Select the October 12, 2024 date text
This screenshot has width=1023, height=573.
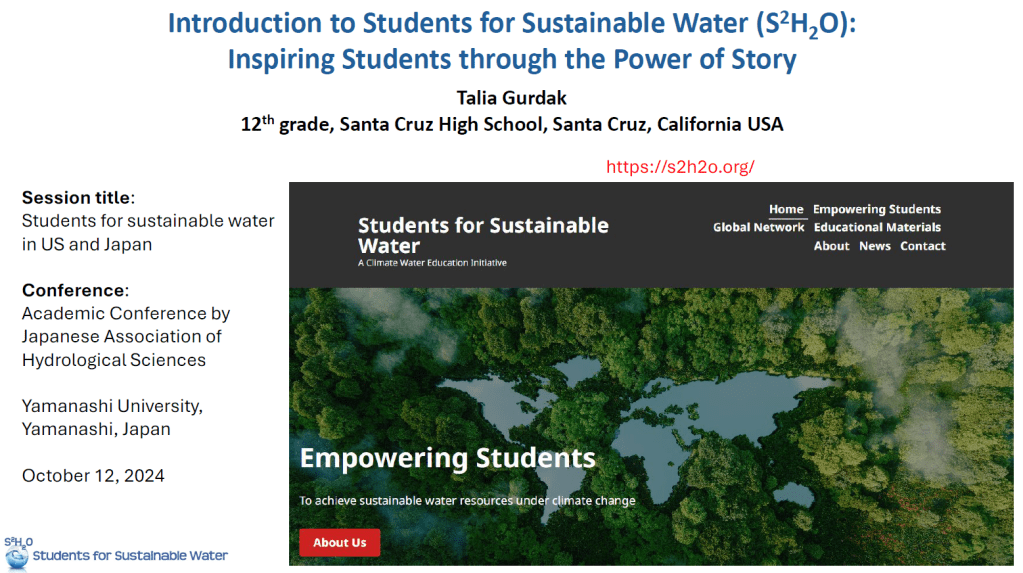[93, 475]
